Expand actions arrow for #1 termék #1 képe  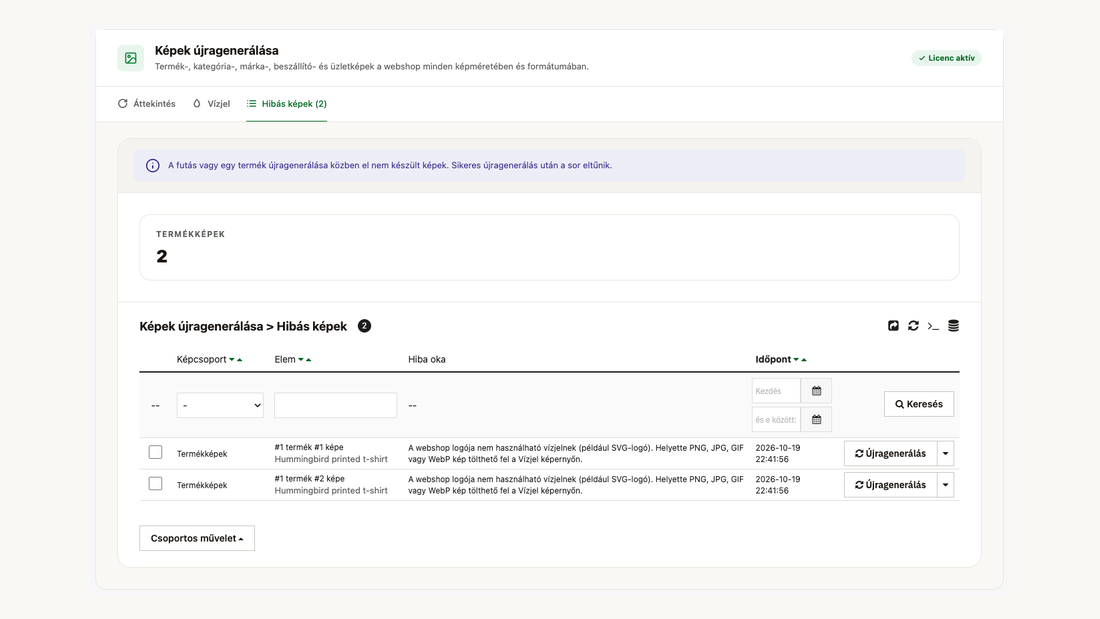946,453
